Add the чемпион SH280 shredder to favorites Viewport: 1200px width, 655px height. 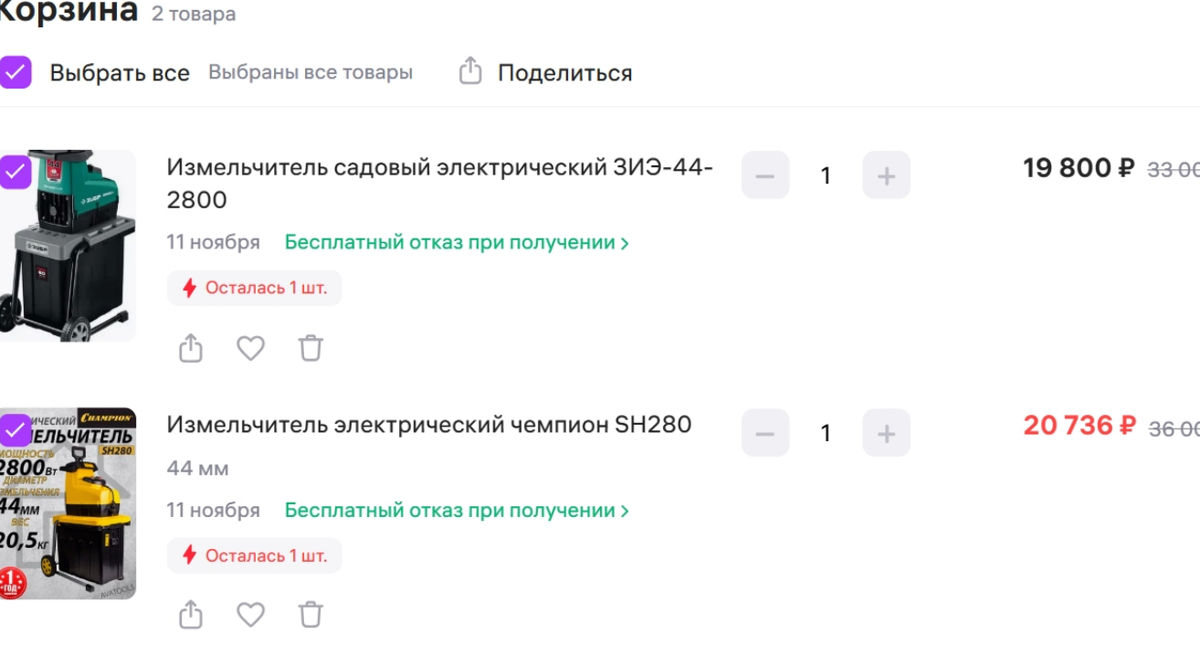250,614
